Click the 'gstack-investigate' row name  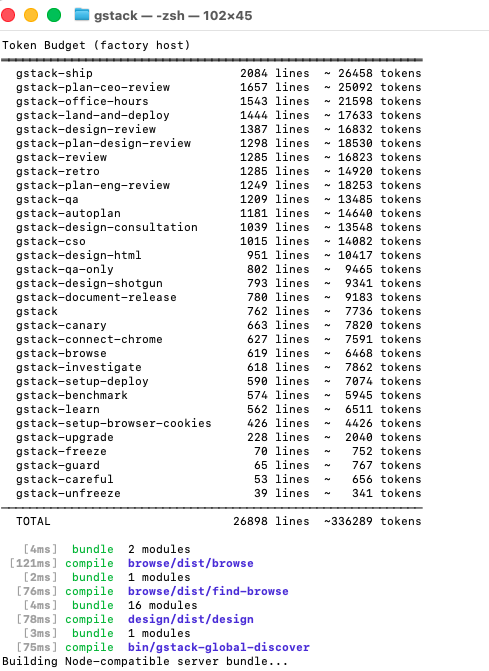(x=79, y=368)
